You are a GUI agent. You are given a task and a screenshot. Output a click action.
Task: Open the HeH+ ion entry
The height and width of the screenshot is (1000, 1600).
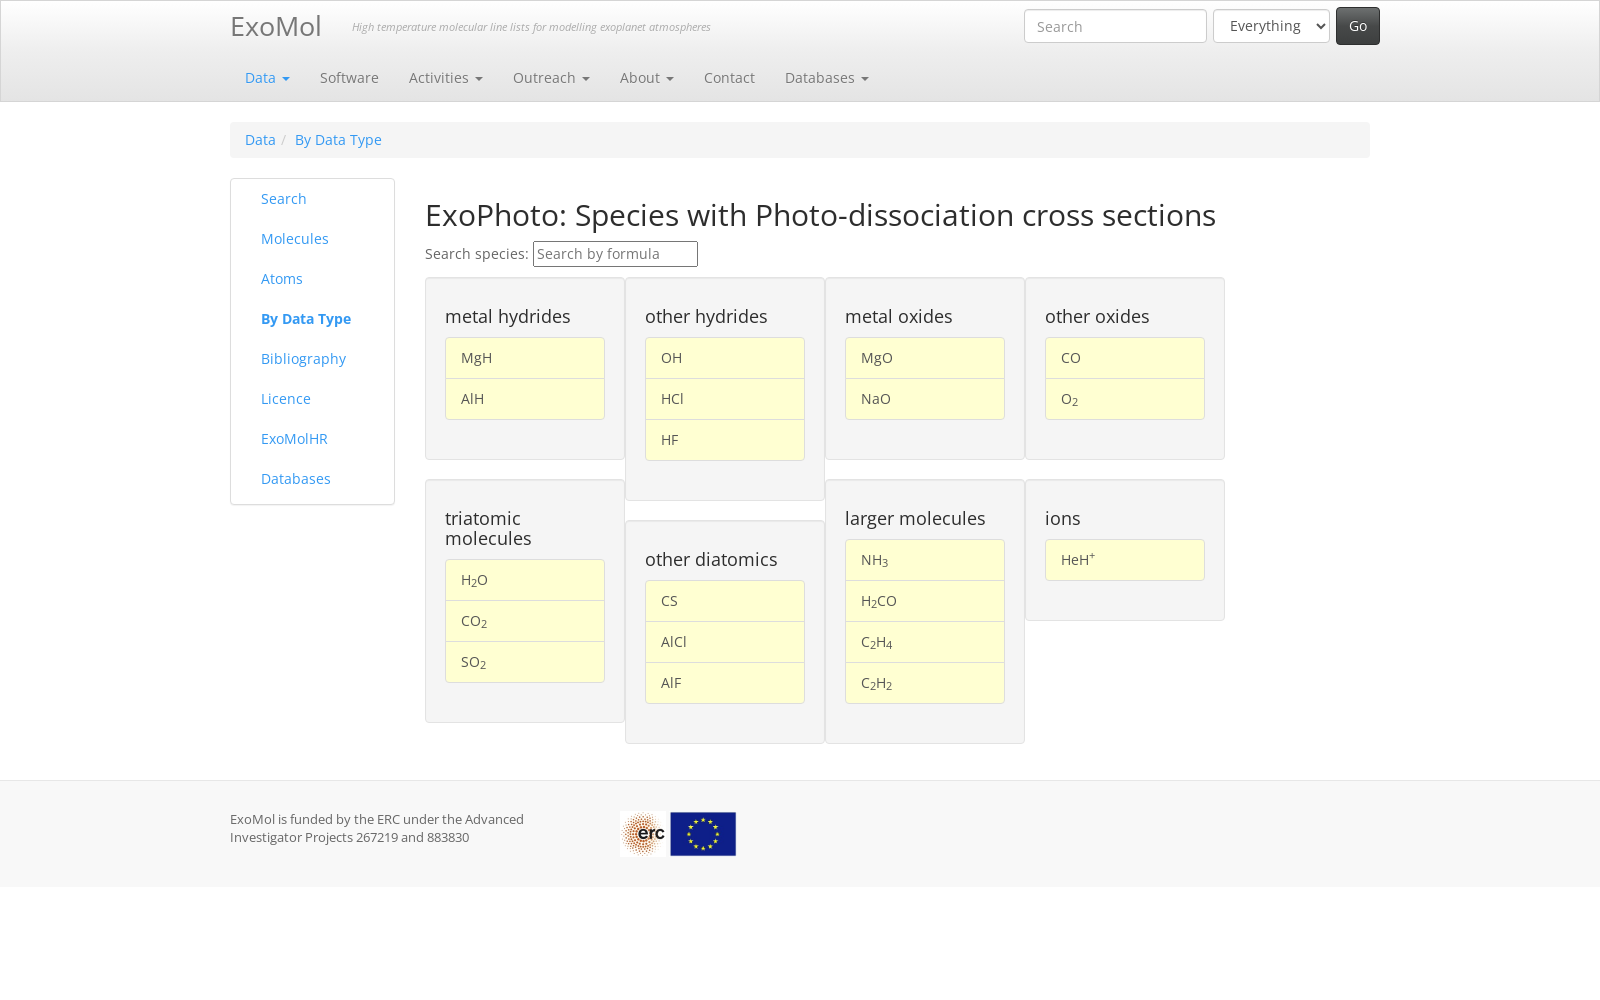point(1125,560)
